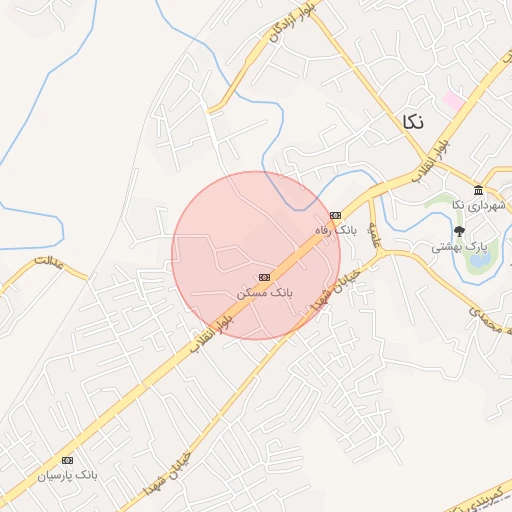Click the بانک مسکن text label
Viewport: 512px width, 512px height.
click(265, 293)
